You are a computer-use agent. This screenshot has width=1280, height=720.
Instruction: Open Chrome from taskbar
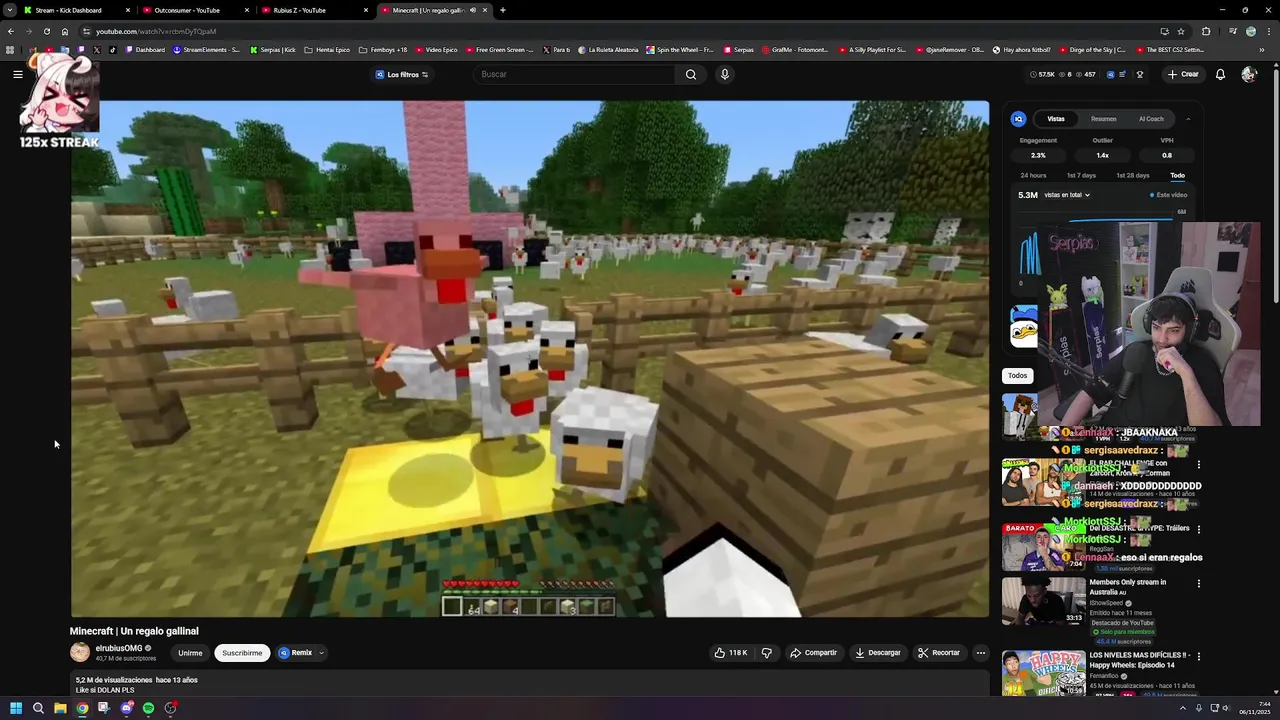(82, 708)
